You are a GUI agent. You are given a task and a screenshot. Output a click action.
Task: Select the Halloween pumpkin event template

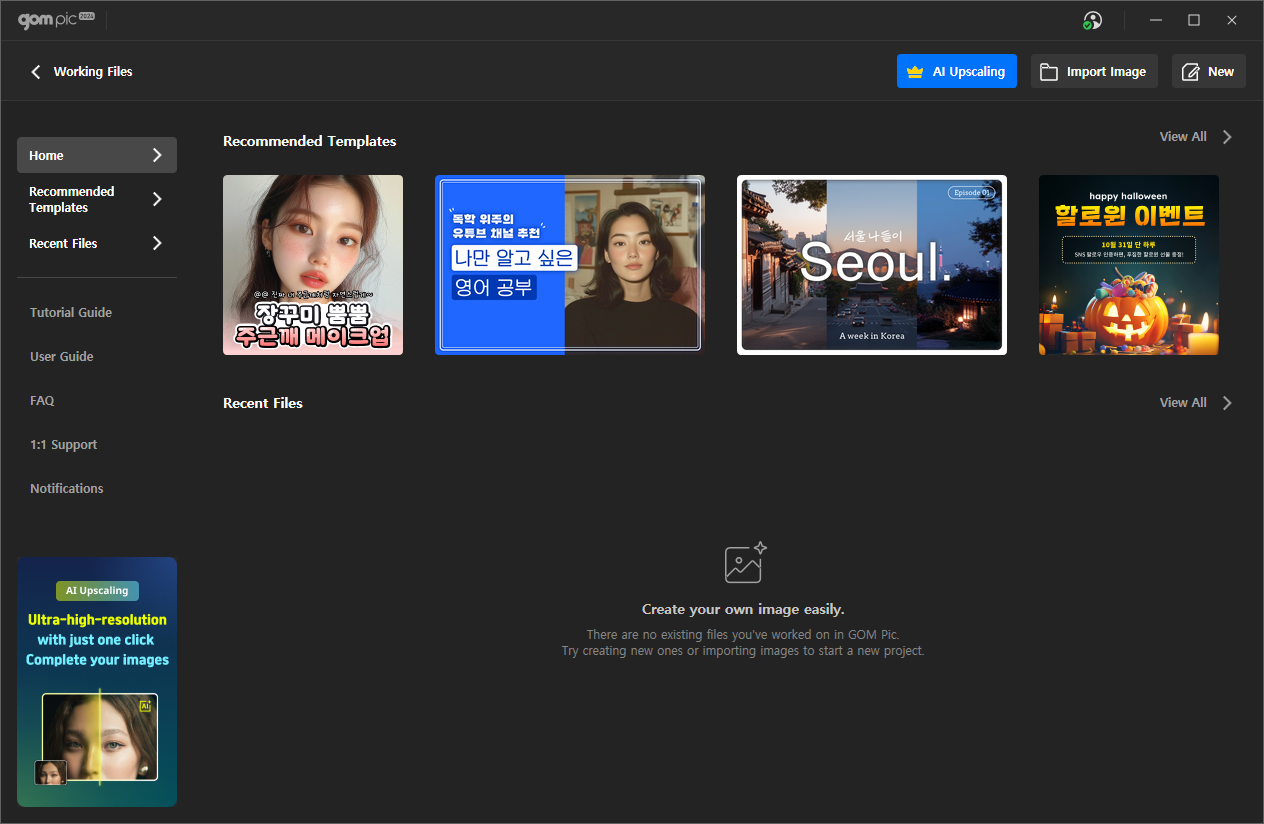point(1128,265)
